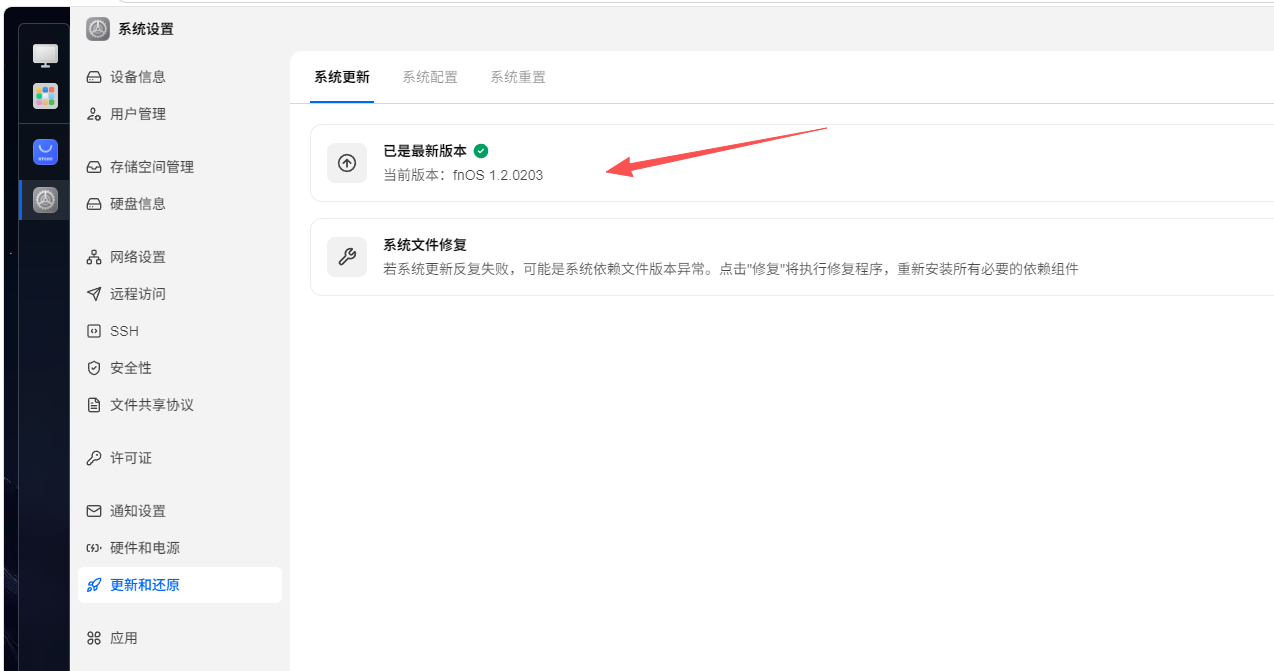Click the 应用 apps grid icon

coord(94,638)
